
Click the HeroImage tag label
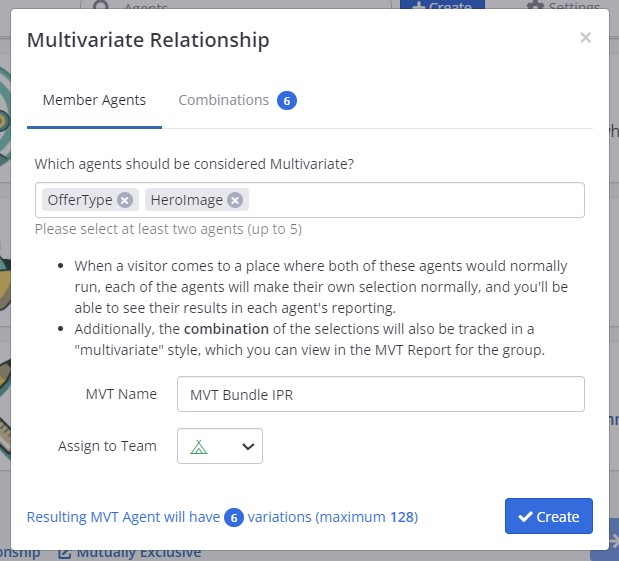186,200
